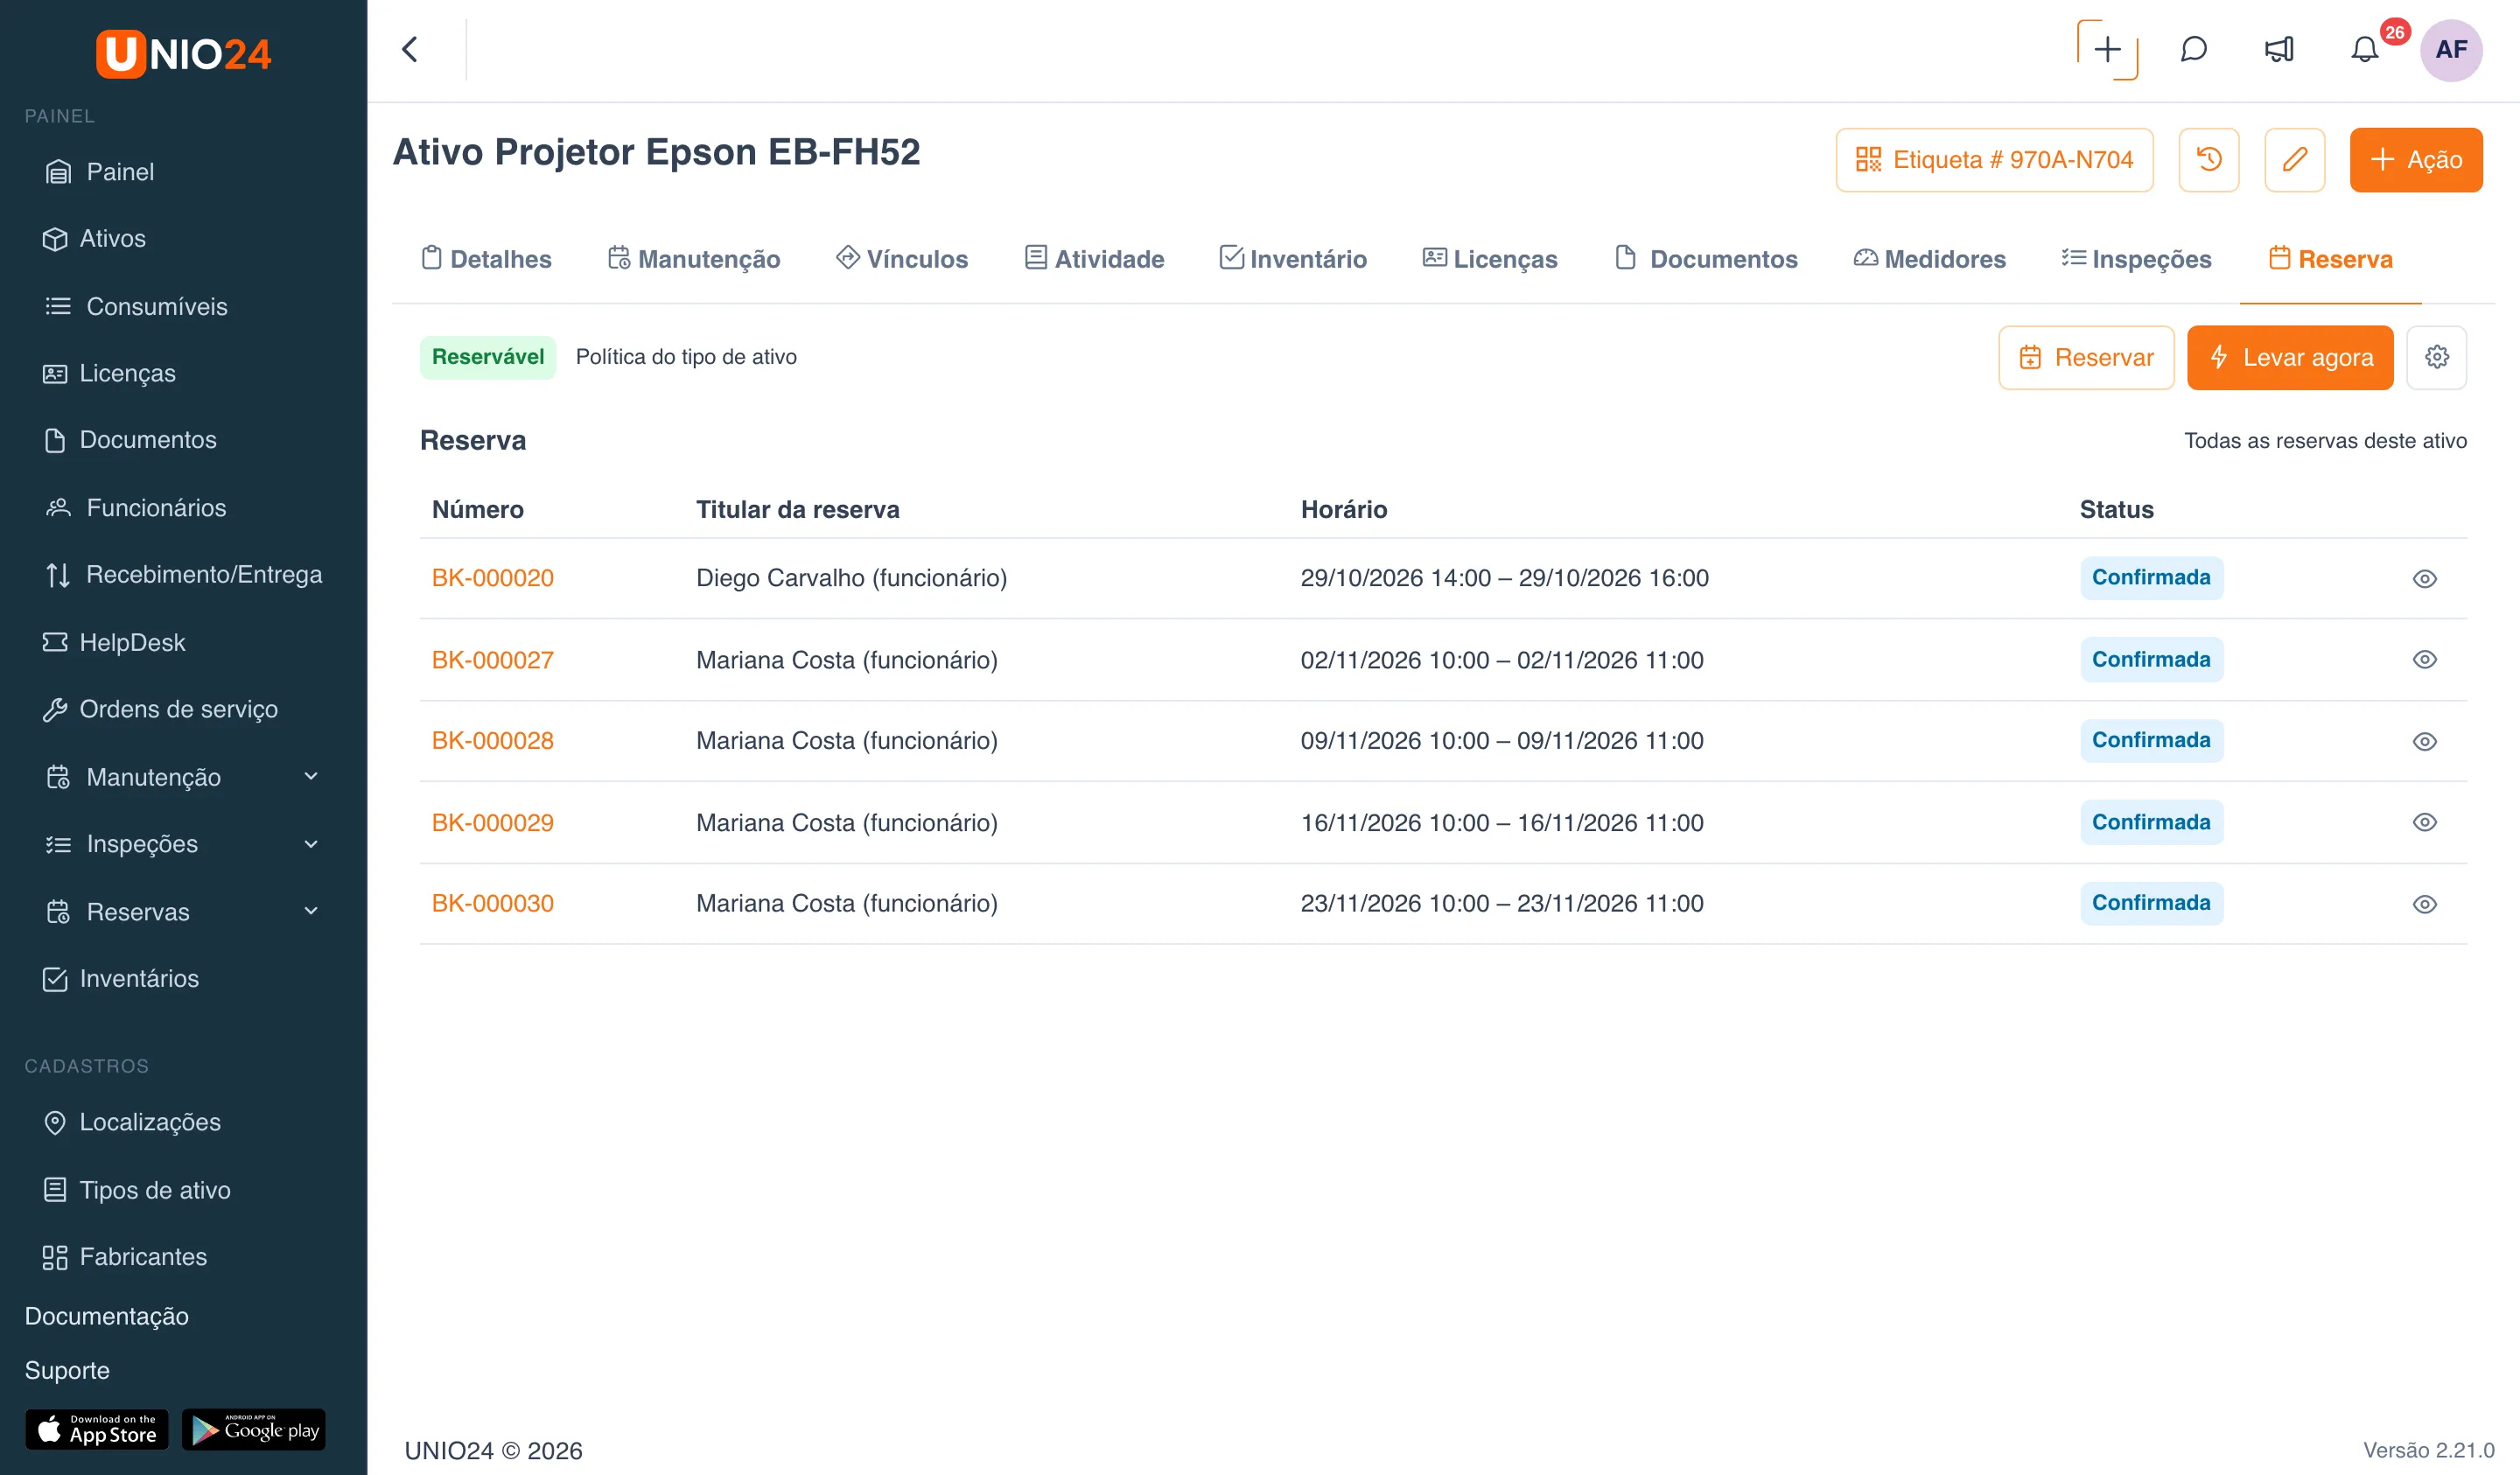
Task: Click the Reservar button
Action: click(x=2085, y=357)
